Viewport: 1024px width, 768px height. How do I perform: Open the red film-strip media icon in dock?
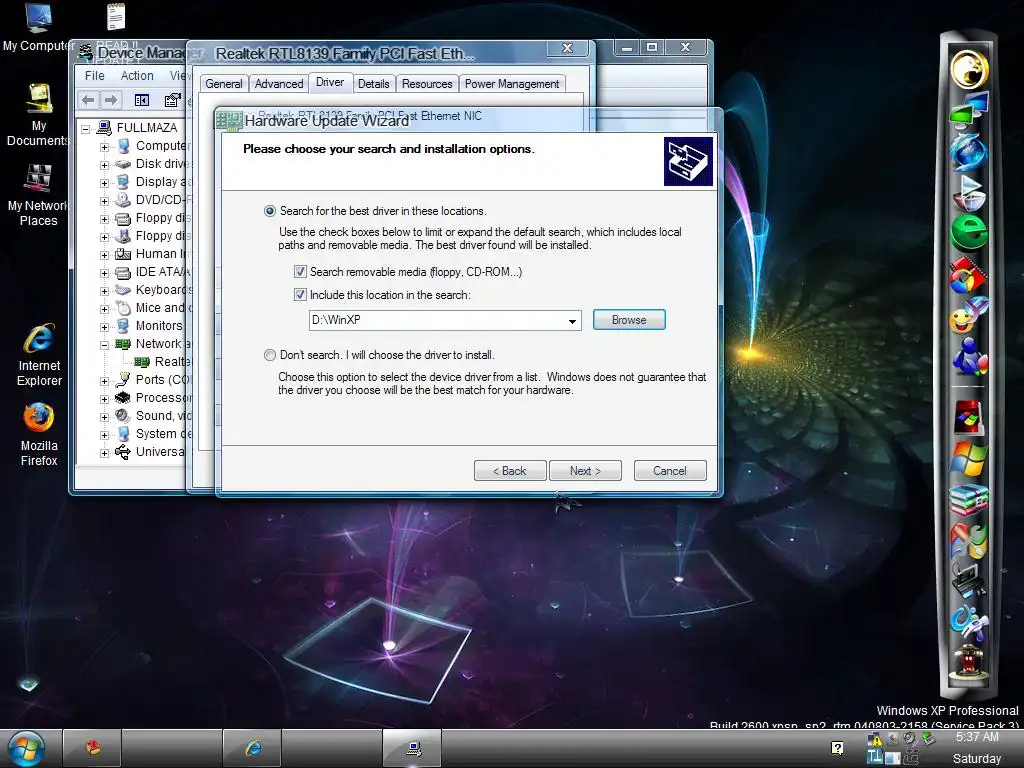(x=968, y=276)
